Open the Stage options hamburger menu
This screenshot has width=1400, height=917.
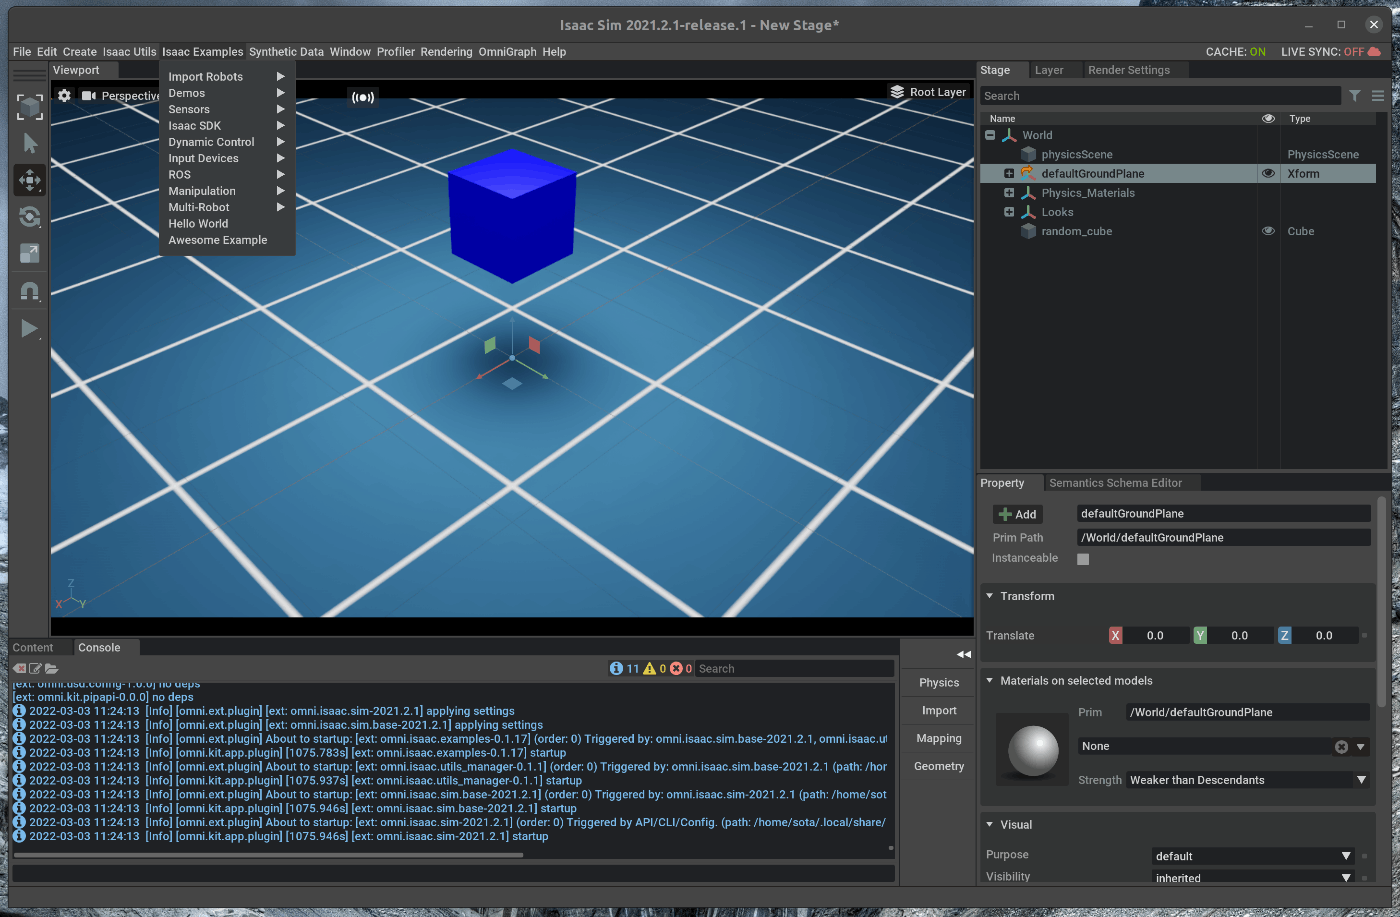coord(1378,96)
